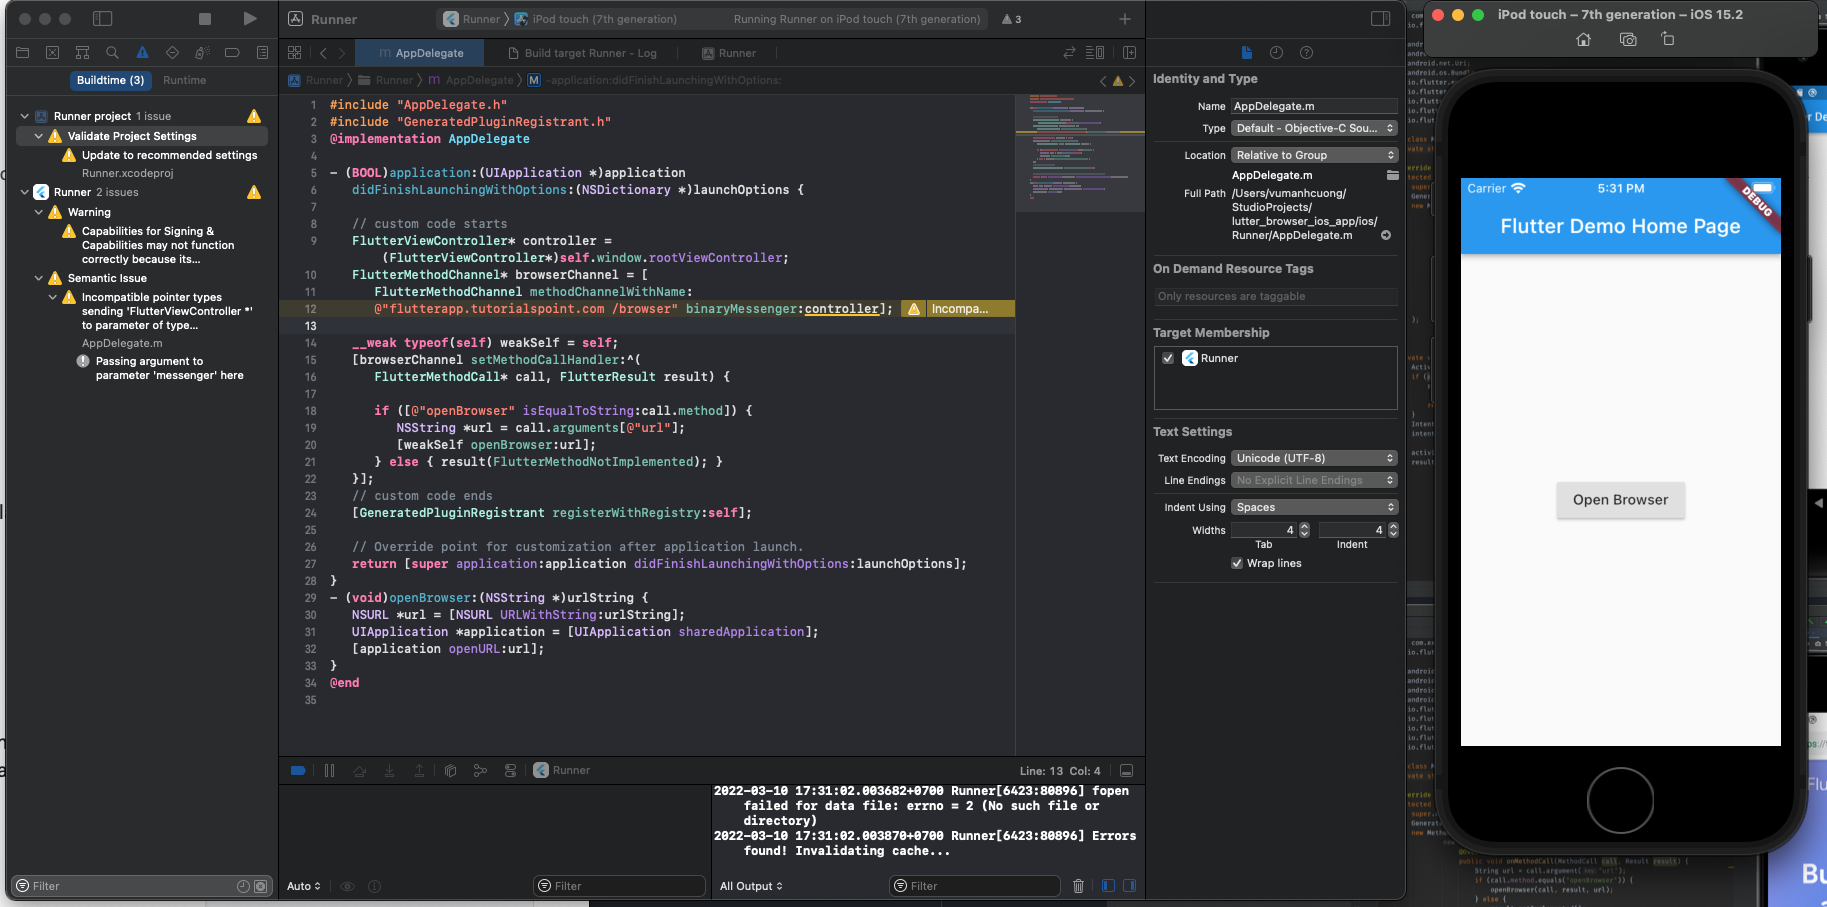Rotate the Simulator device
The width and height of the screenshot is (1827, 907).
click(1667, 39)
